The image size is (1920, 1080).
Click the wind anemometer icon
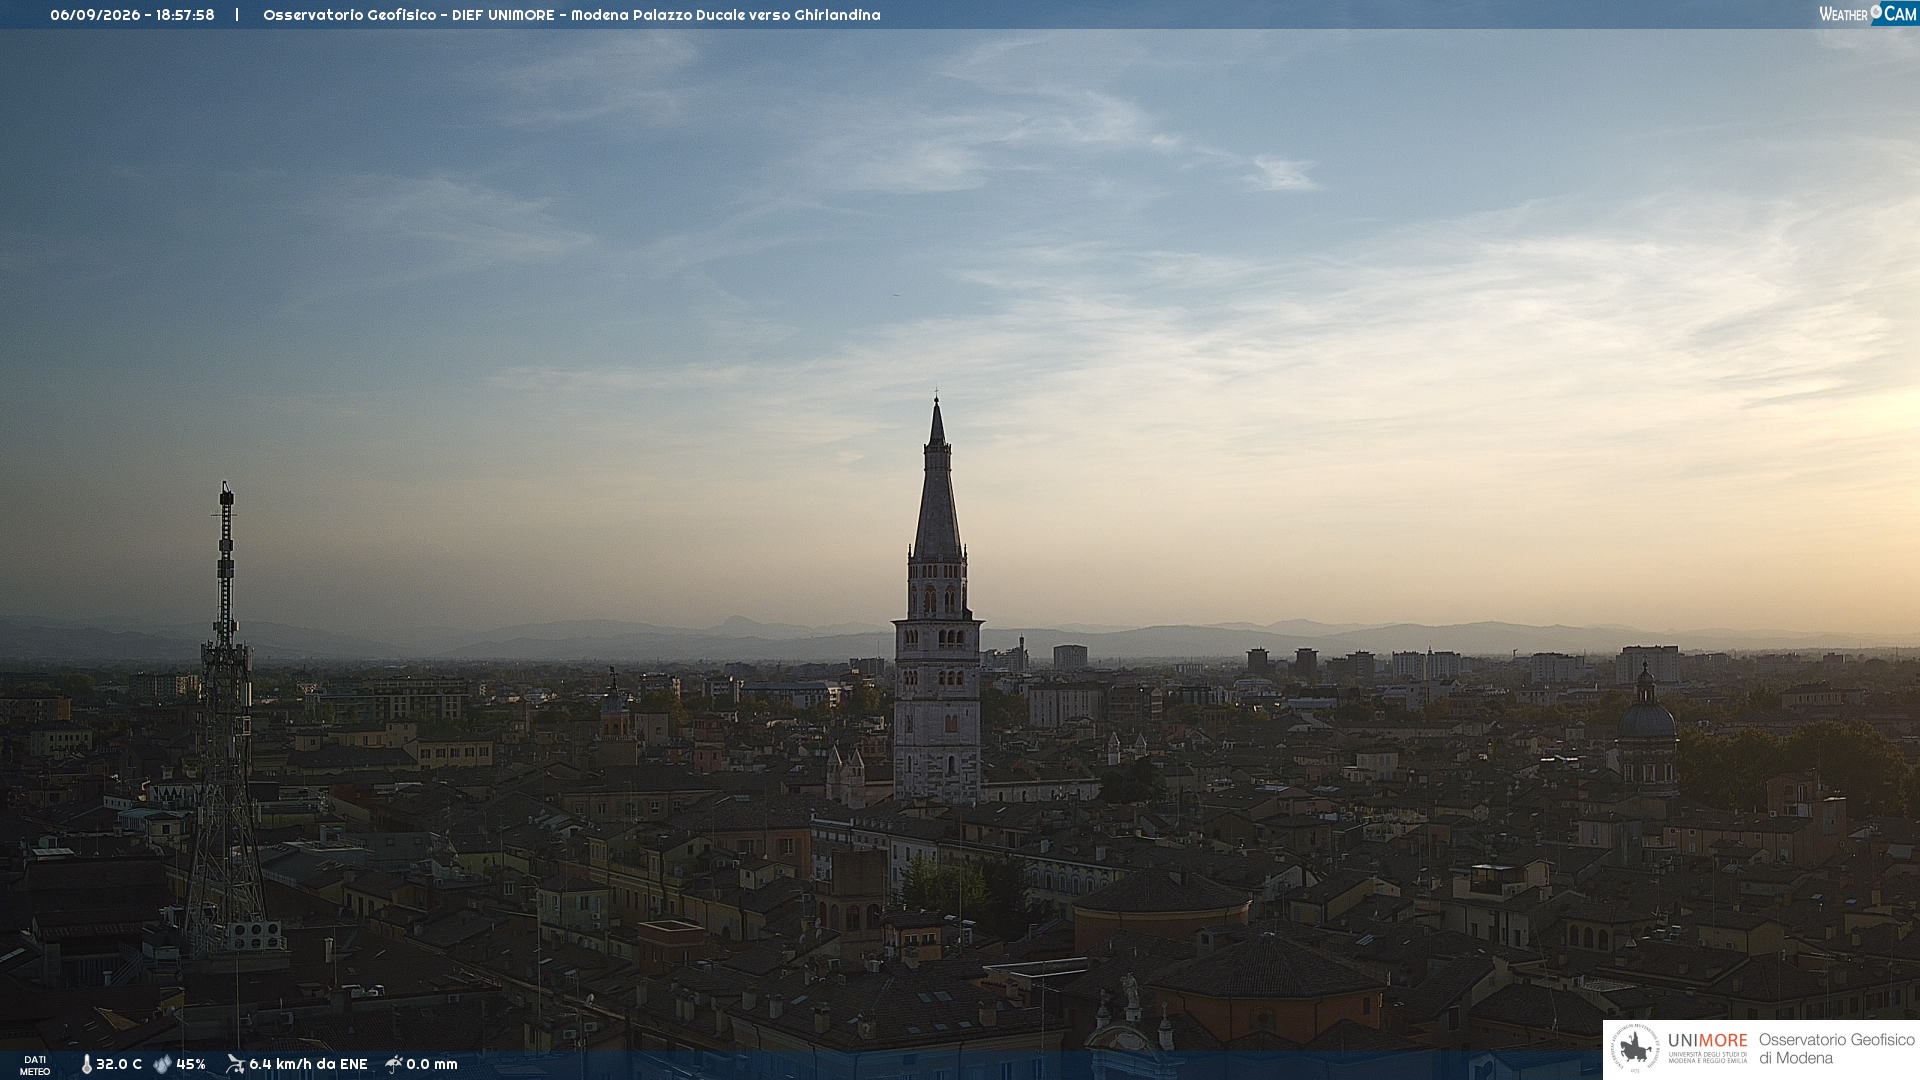pos(235,1064)
